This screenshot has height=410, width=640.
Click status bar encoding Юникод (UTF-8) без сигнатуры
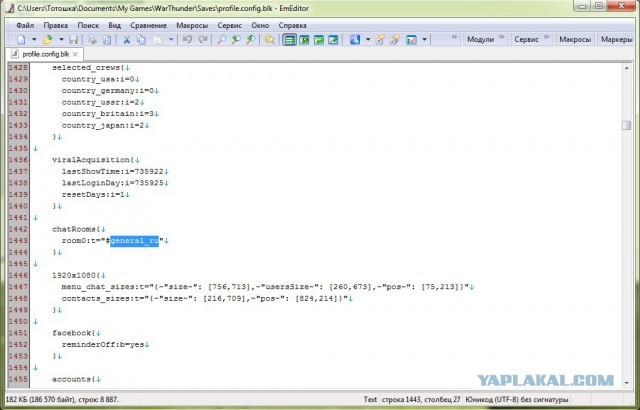[x=516, y=399]
